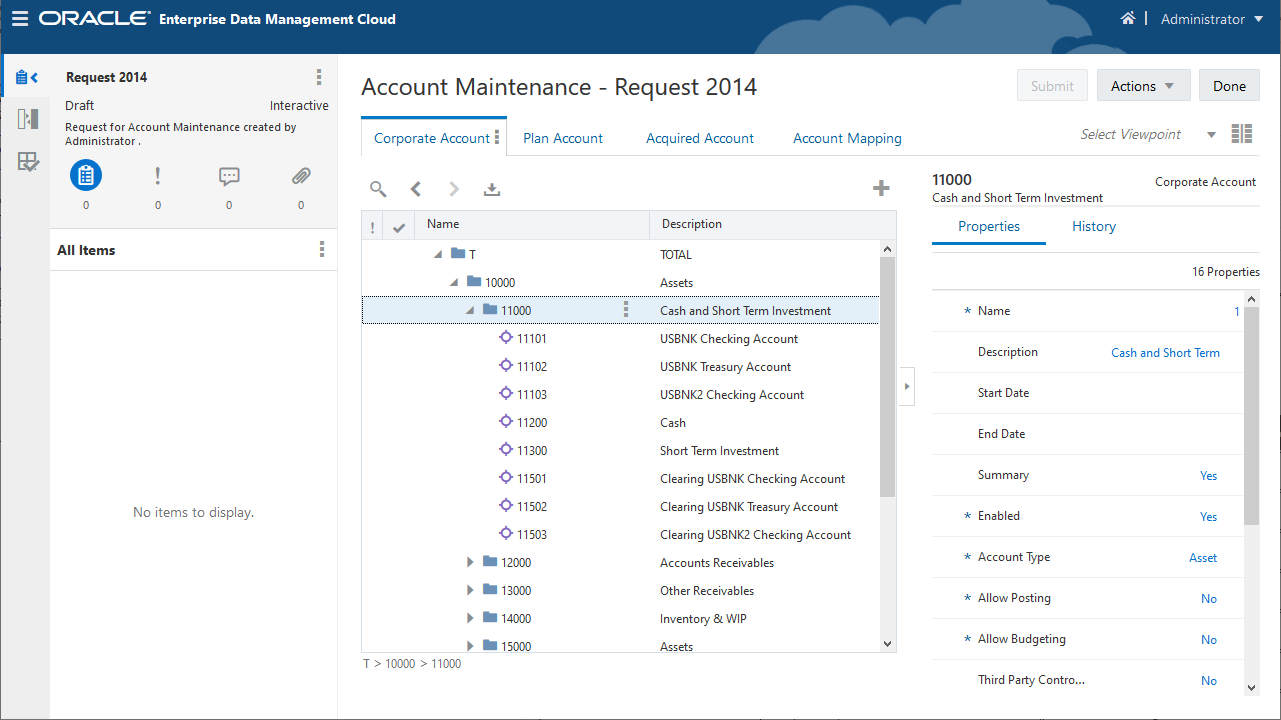Click the plus icon to add node
This screenshot has width=1281, height=720.
[x=881, y=188]
